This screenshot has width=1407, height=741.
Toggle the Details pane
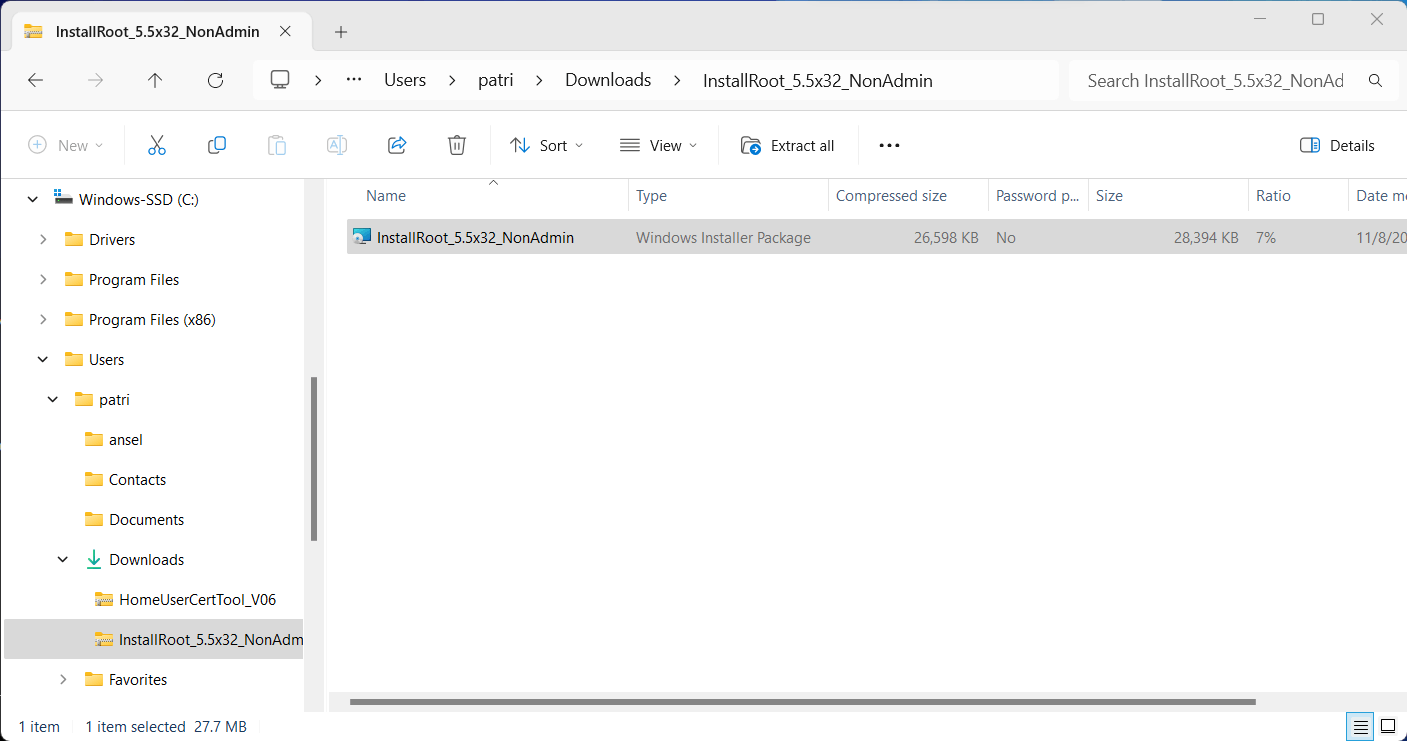(x=1337, y=145)
